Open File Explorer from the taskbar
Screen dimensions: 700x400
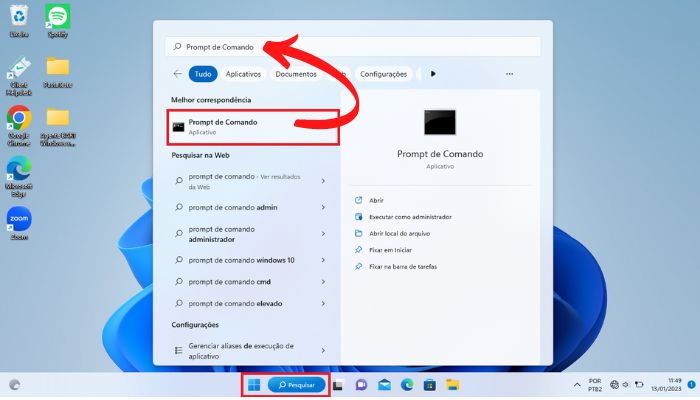452,385
